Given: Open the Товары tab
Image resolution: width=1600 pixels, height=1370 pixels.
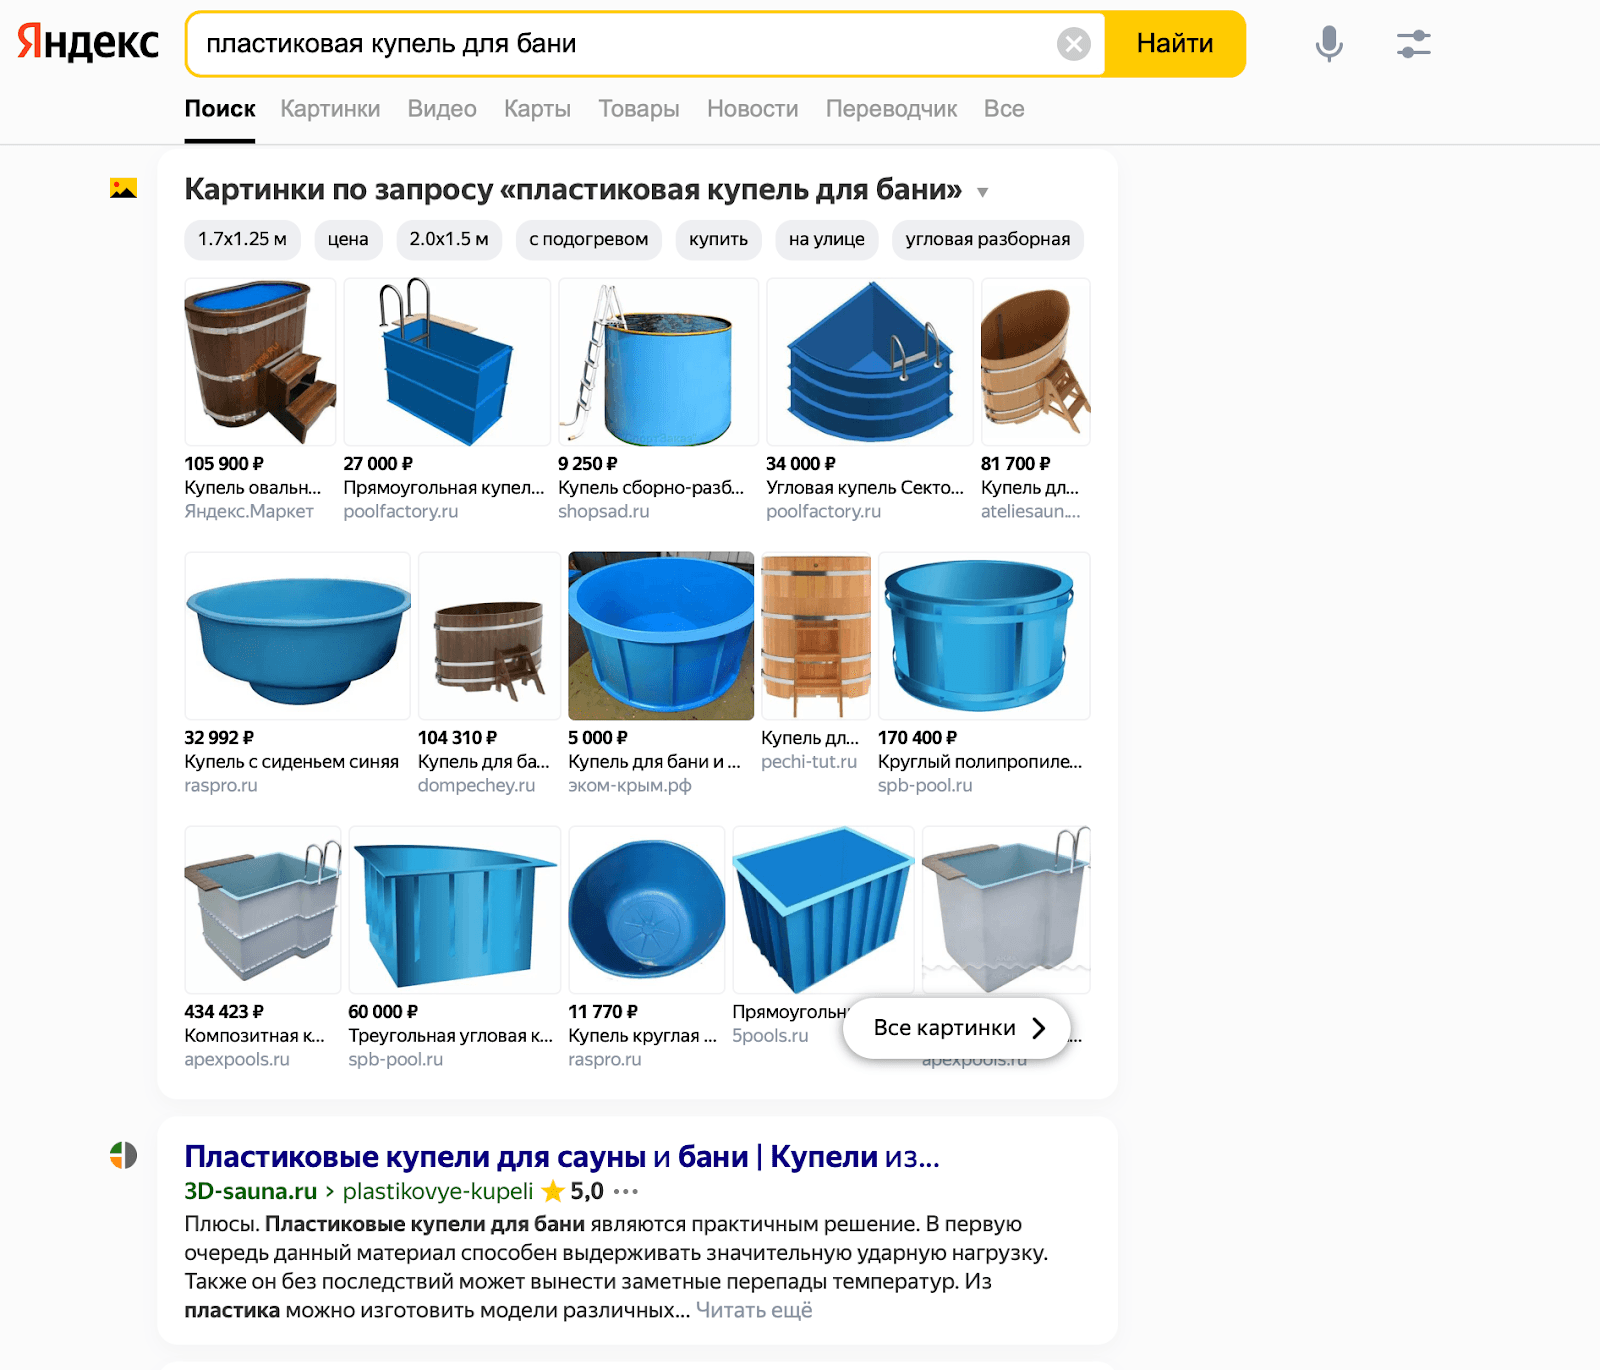Looking at the screenshot, I should (639, 109).
